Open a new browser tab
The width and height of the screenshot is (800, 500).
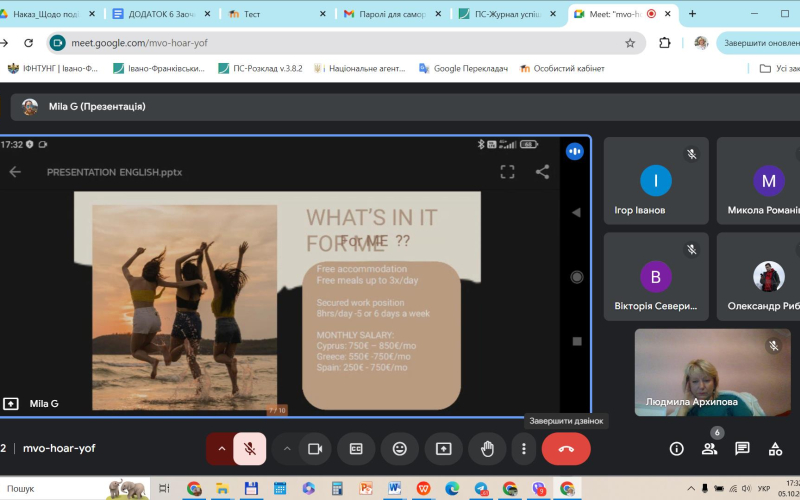[x=692, y=14]
